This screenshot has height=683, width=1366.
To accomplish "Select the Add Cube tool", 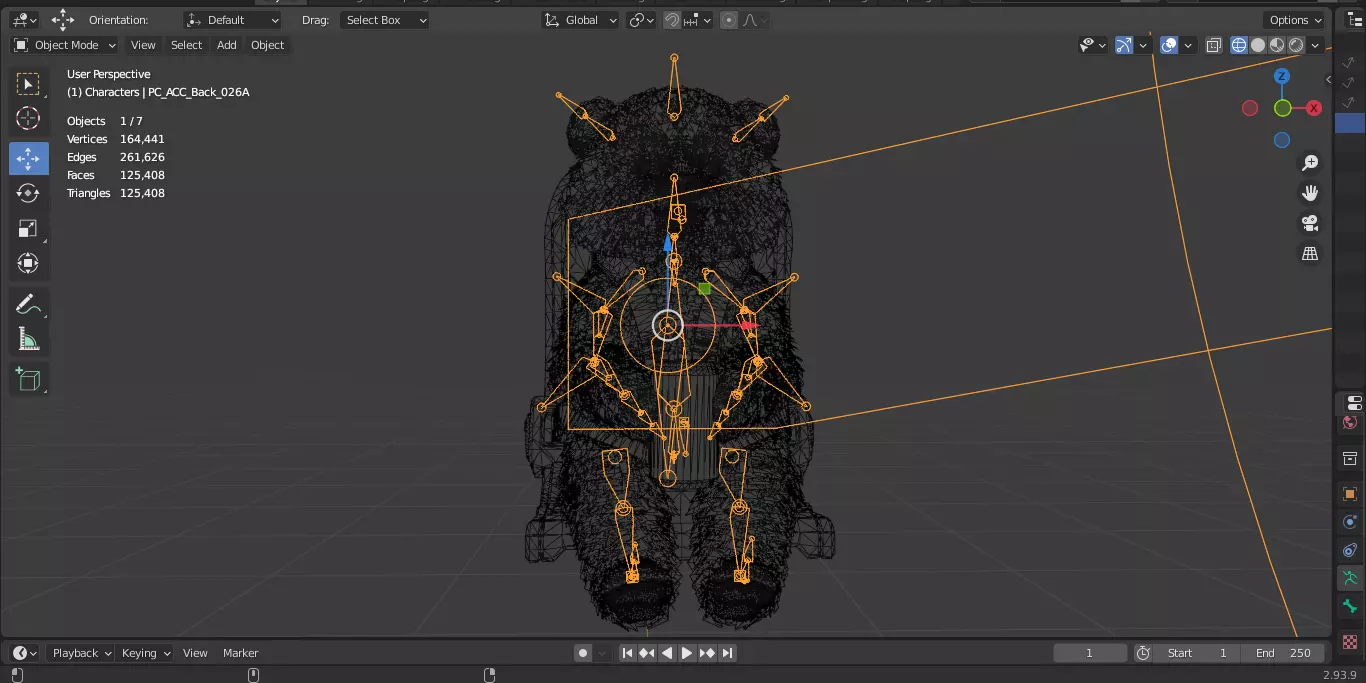I will pos(29,379).
